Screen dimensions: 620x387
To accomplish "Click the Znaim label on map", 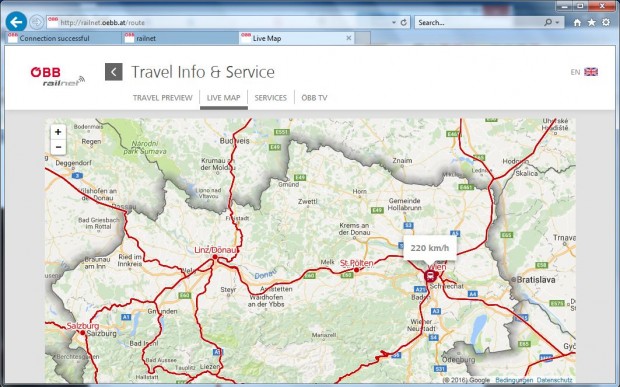I will [402, 160].
